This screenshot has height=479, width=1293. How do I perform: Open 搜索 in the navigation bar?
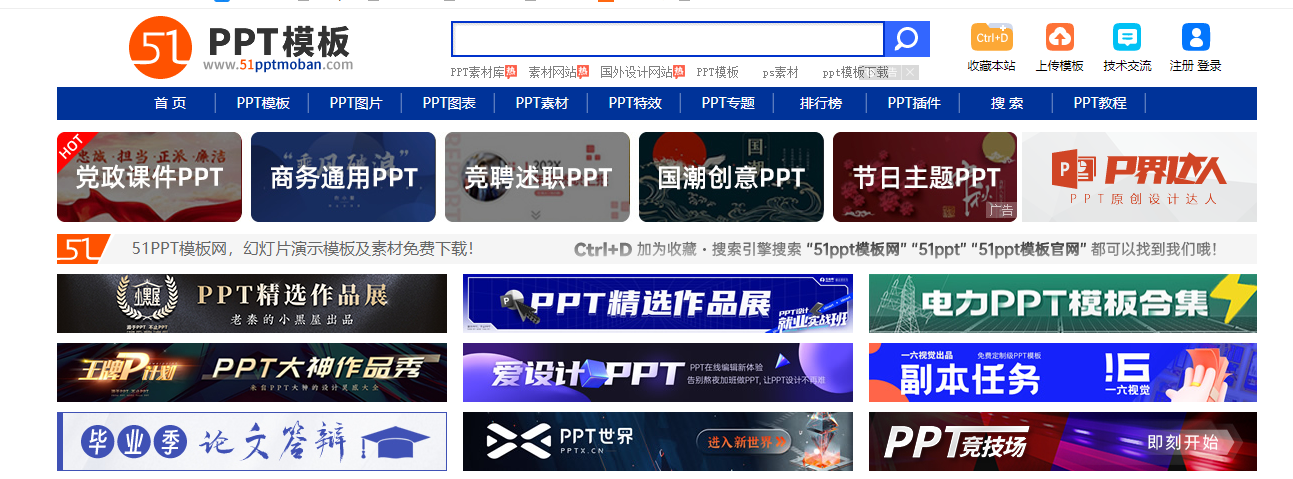[x=1007, y=103]
